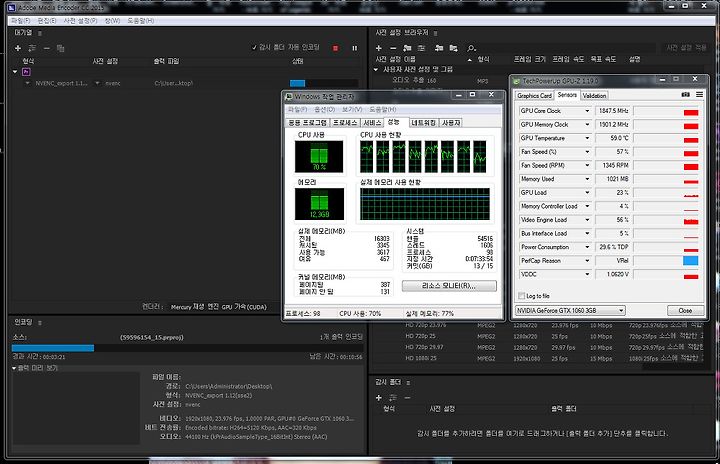Screen dimensions: 720x464
Task: Open the 옵션(O) menu in Task Manager
Action: click(x=325, y=109)
